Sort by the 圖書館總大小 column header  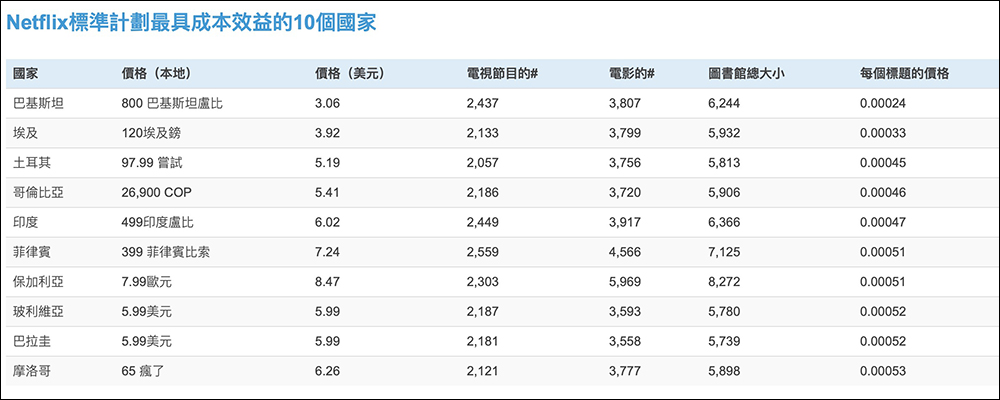(748, 74)
